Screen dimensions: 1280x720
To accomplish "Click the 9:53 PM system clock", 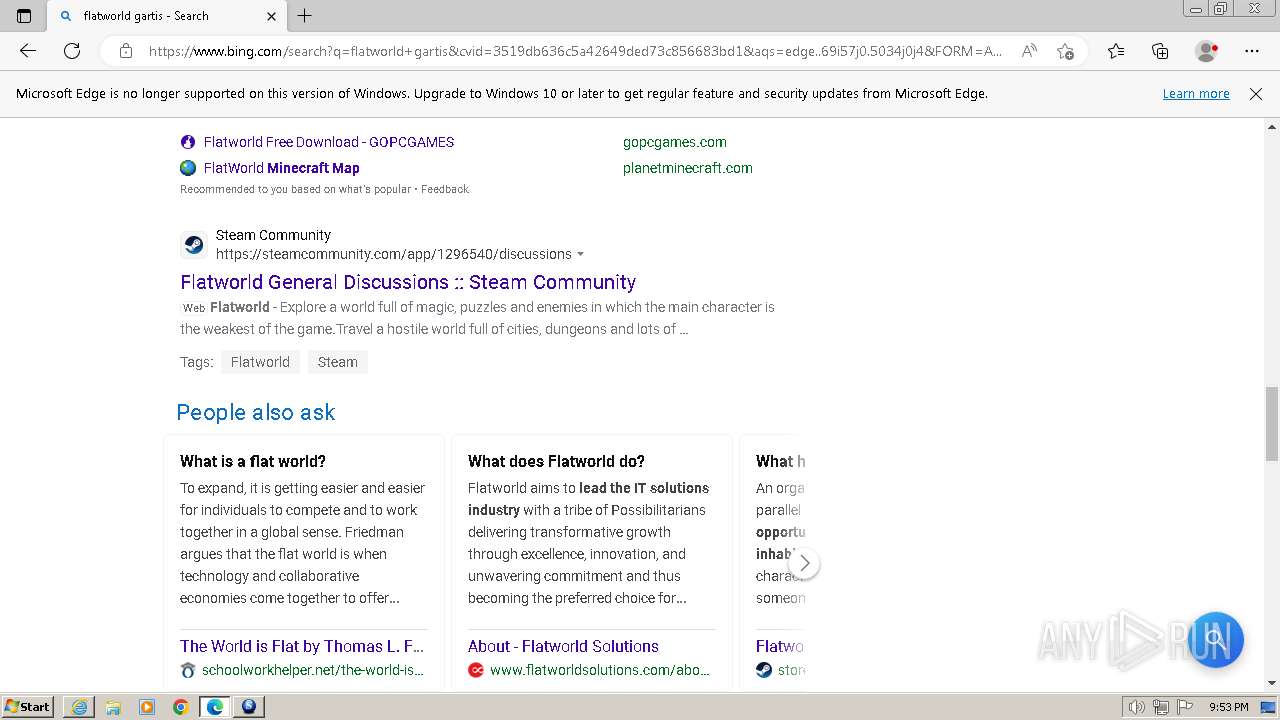I will (x=1228, y=707).
